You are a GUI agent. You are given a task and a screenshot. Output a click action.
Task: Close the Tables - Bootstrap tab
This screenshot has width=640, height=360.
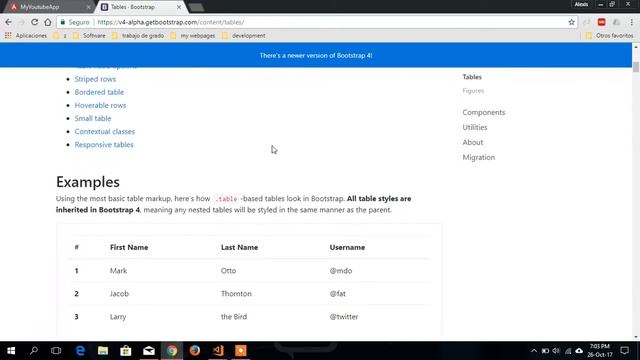(179, 7)
